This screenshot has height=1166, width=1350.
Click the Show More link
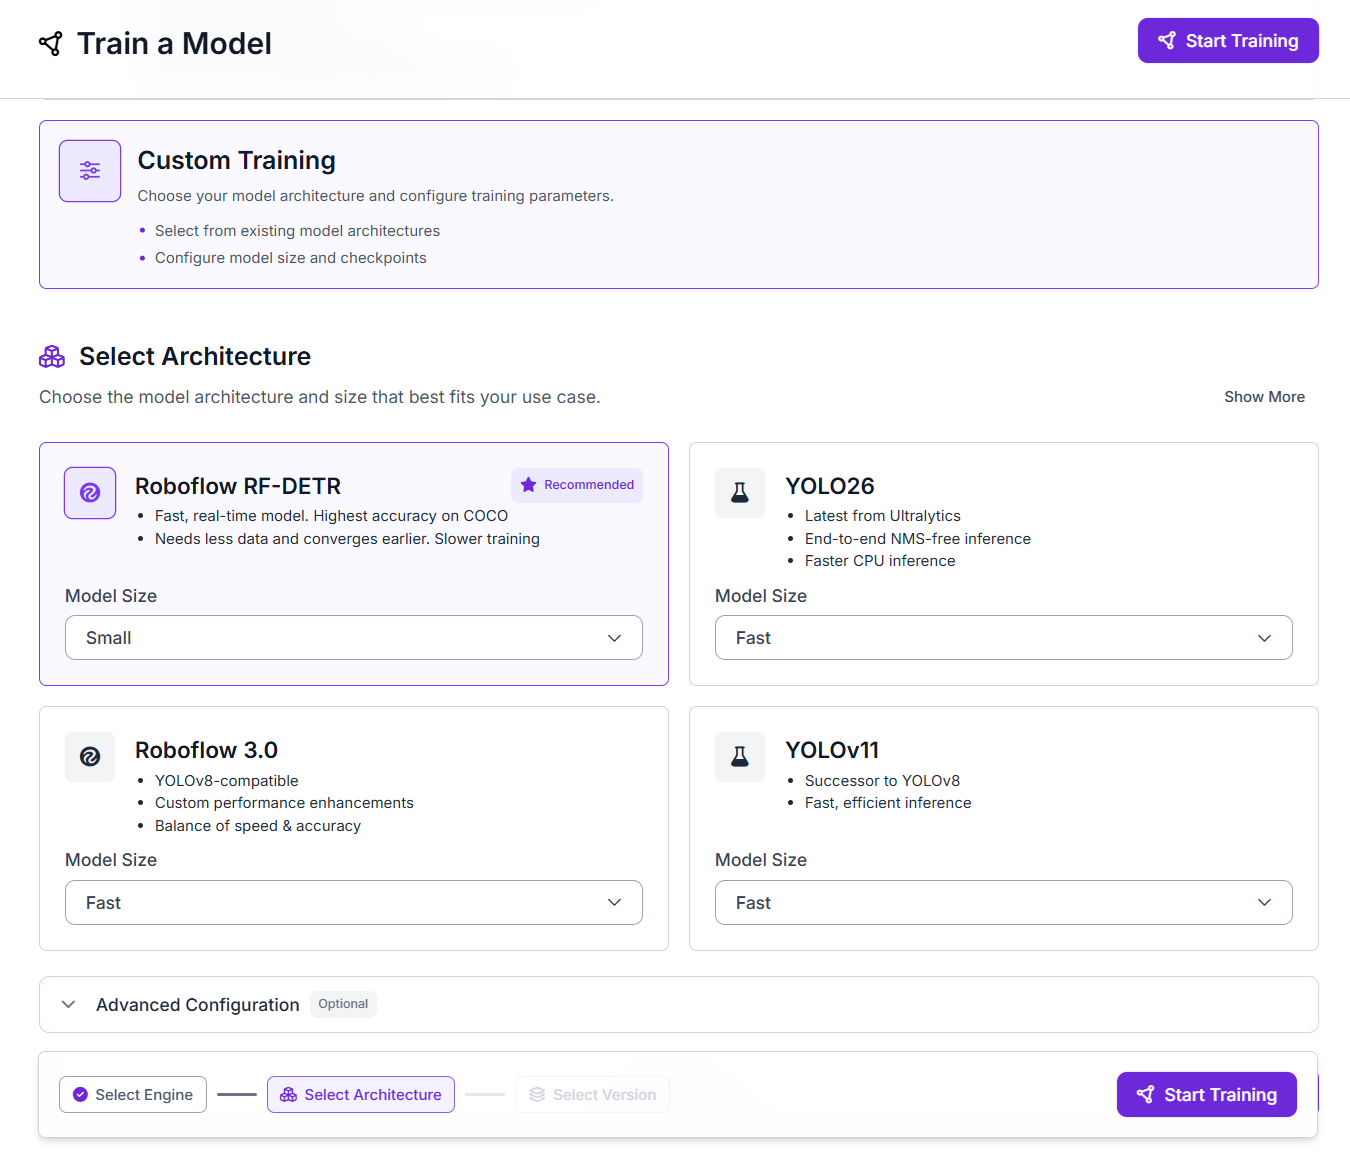(x=1264, y=397)
